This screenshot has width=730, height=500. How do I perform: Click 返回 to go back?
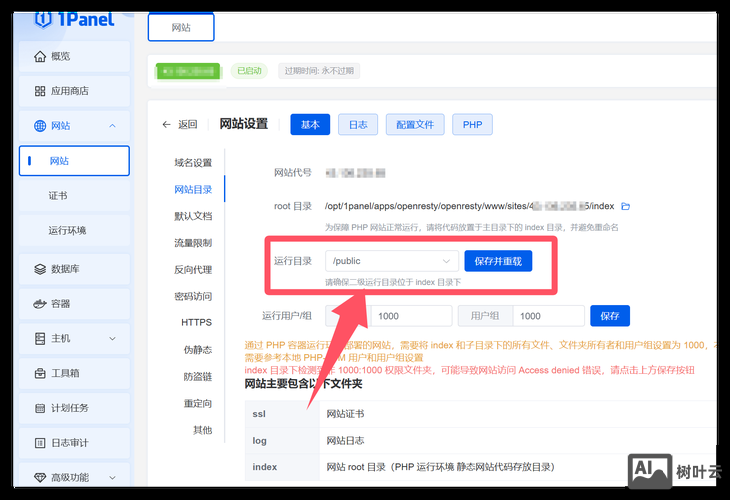point(188,124)
